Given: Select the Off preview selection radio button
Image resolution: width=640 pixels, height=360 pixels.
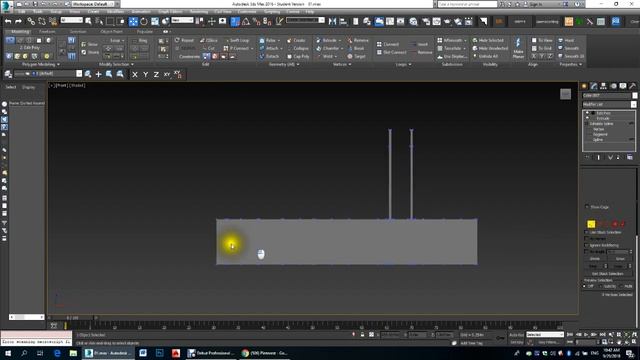Looking at the screenshot, I should point(584,286).
